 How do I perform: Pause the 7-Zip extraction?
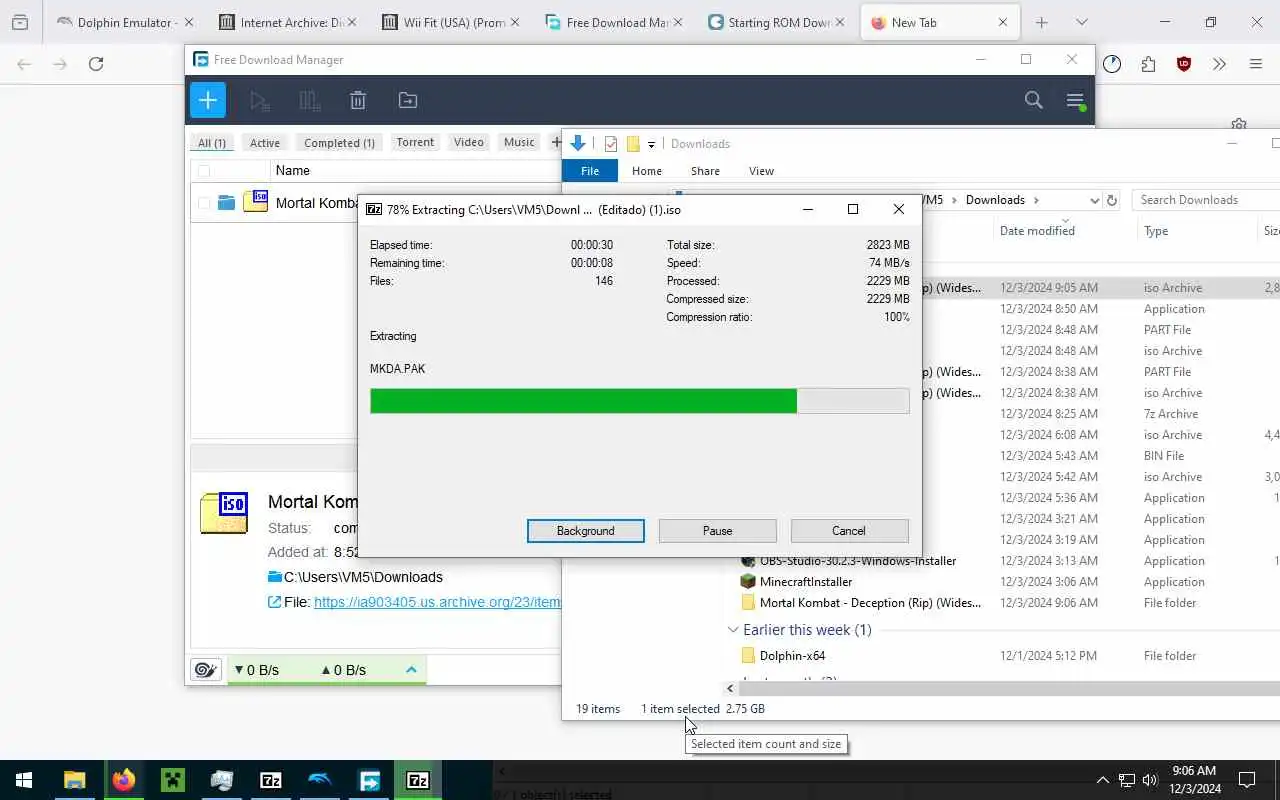tap(717, 531)
